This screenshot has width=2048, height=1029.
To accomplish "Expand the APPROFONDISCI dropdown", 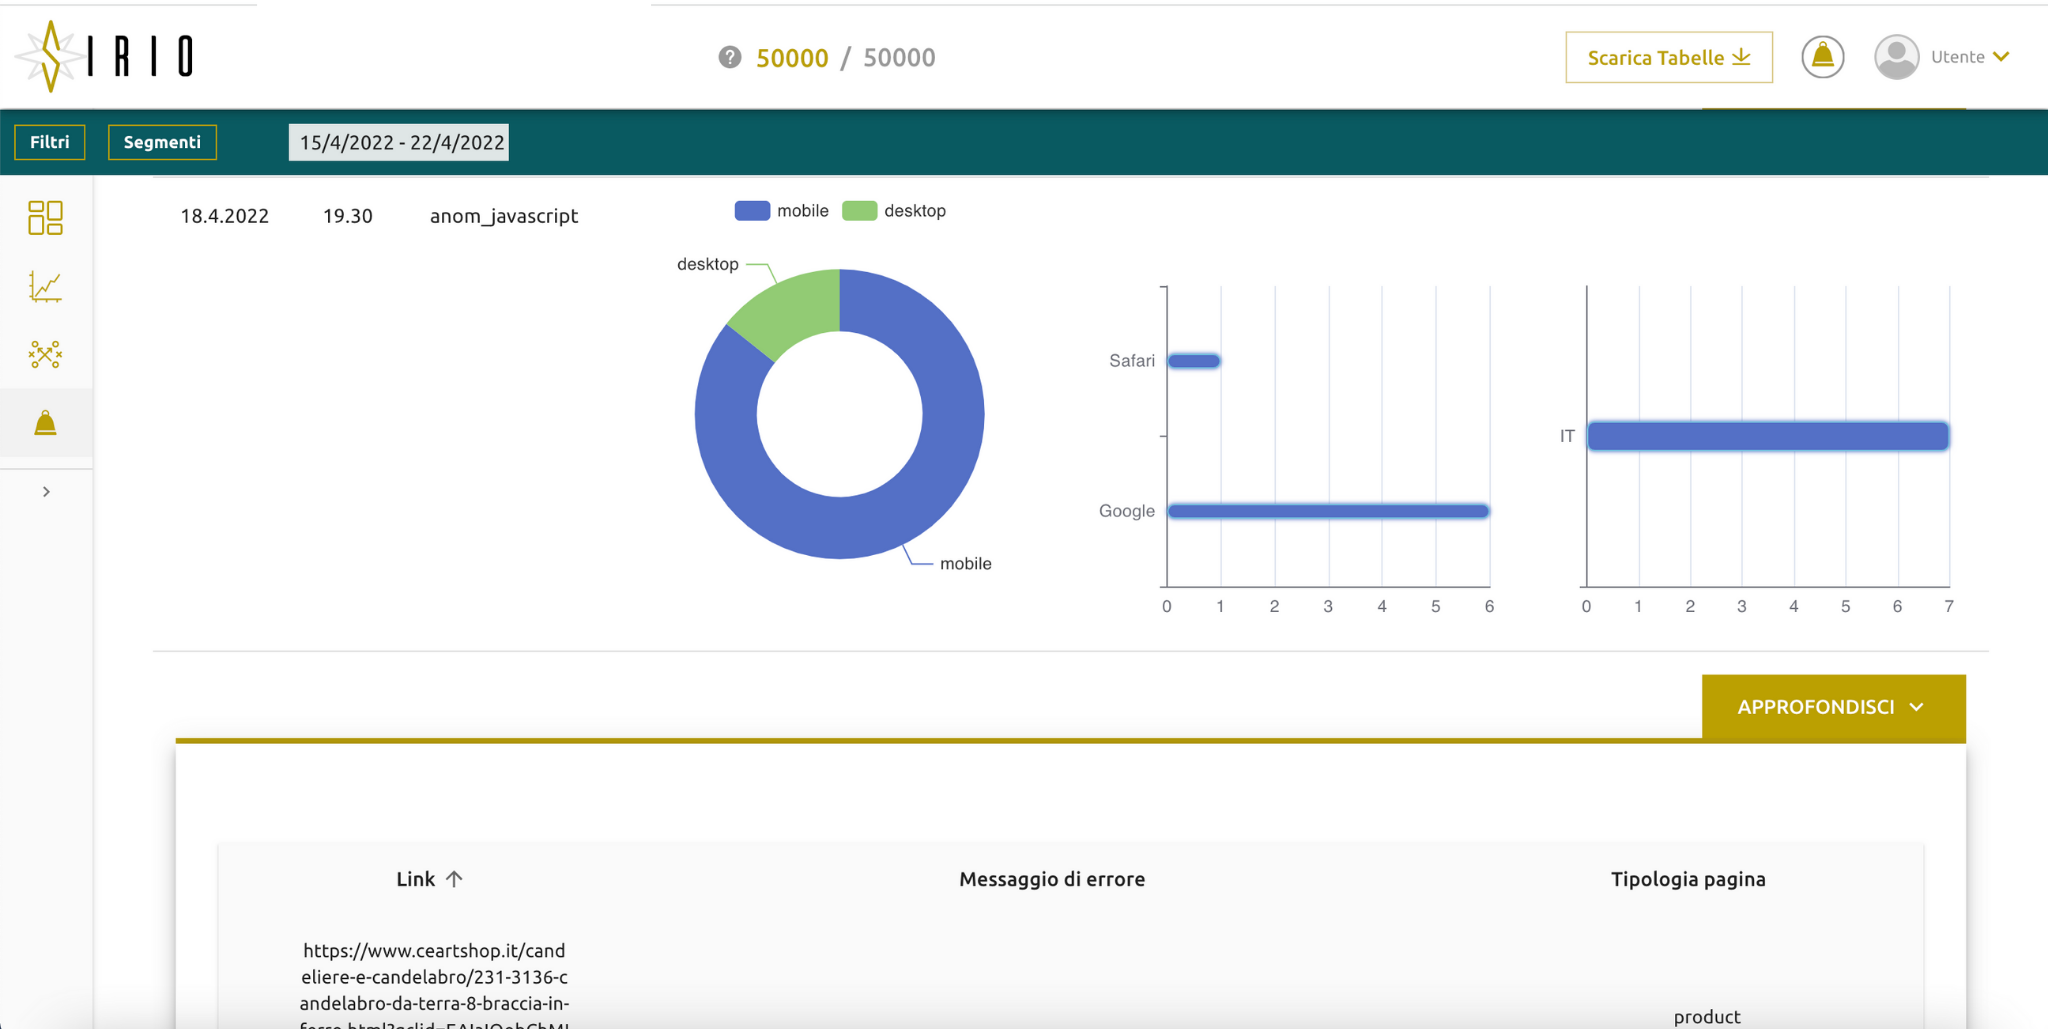I will [1833, 707].
